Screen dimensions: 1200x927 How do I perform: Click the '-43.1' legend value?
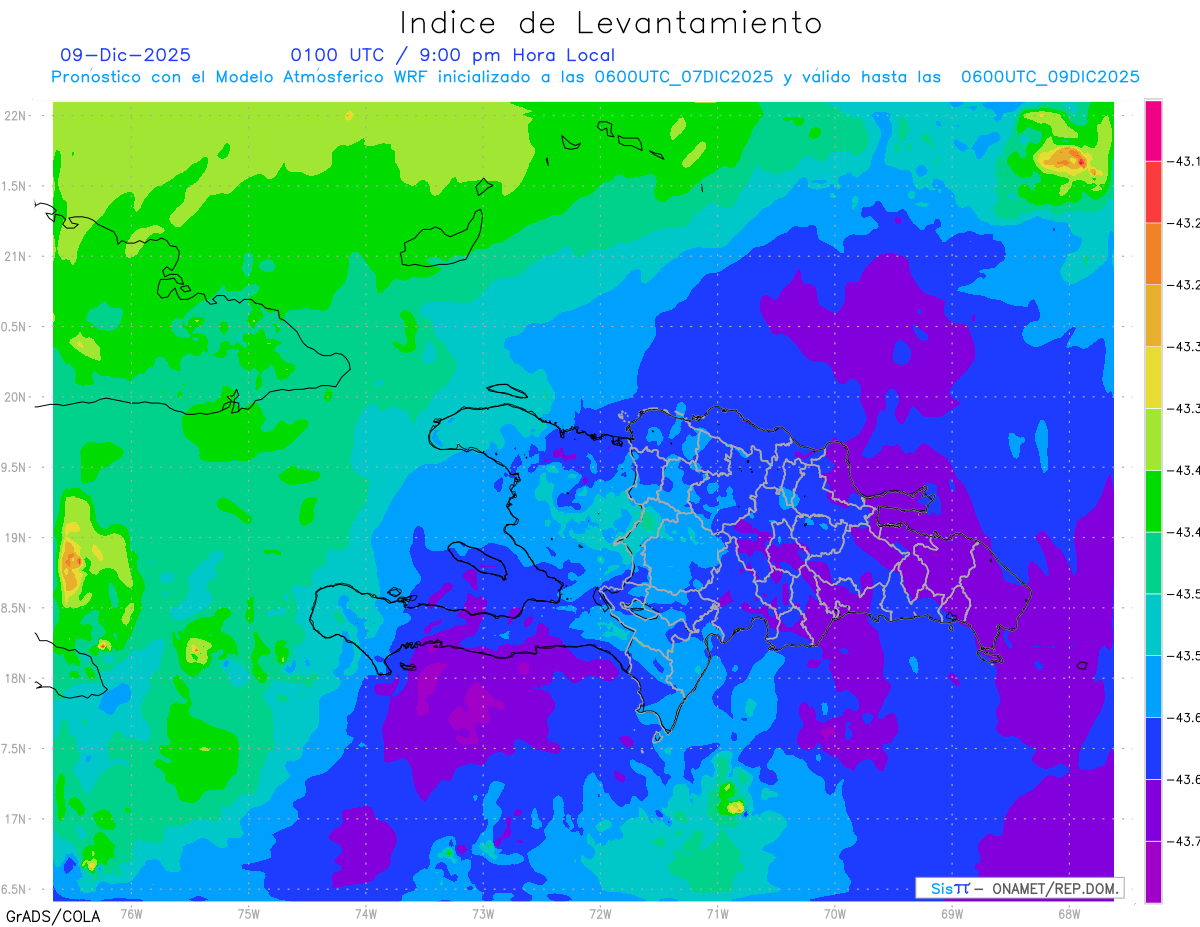(x=1185, y=160)
